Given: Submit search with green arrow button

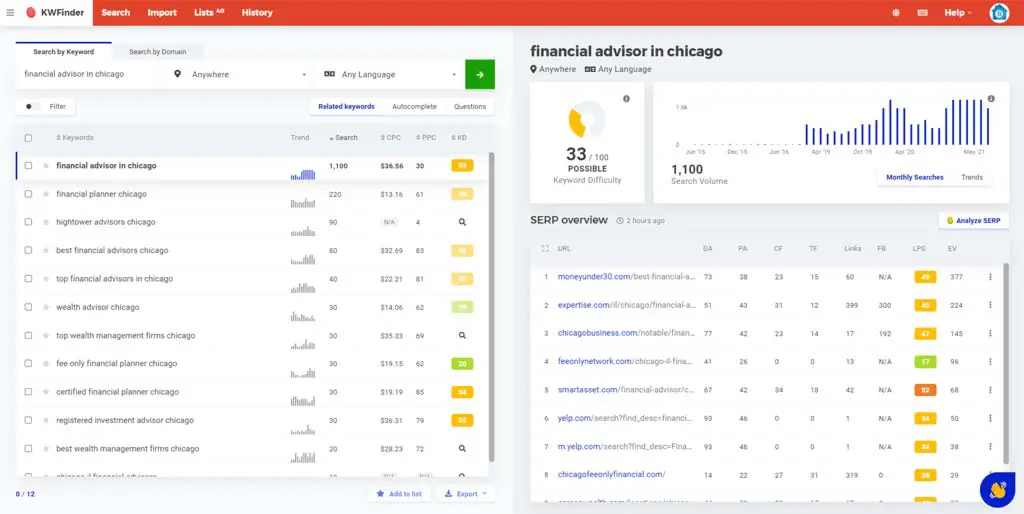Looking at the screenshot, I should pyautogui.click(x=480, y=74).
